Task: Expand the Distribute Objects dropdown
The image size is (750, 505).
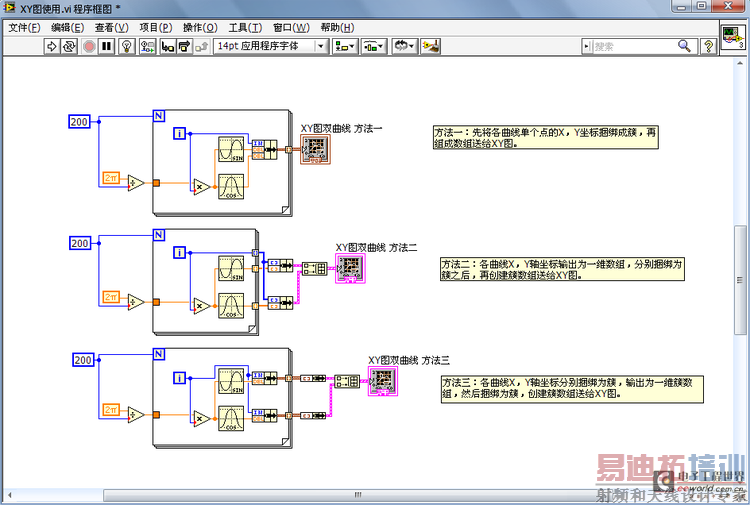Action: pos(374,46)
